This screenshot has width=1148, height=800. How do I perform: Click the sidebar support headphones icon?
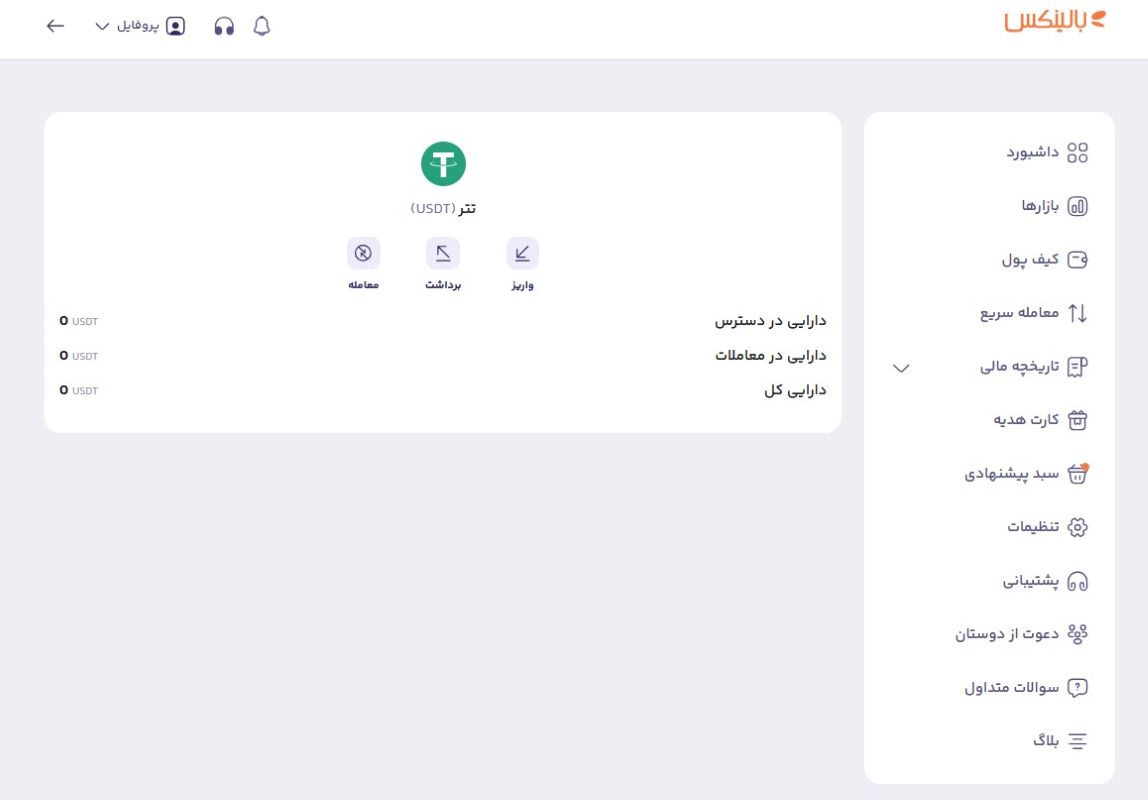click(x=1077, y=581)
